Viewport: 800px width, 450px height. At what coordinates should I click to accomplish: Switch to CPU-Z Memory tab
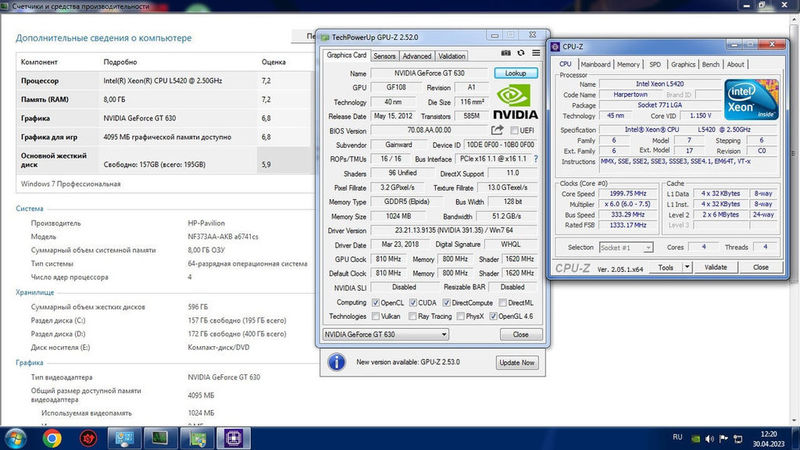point(628,64)
